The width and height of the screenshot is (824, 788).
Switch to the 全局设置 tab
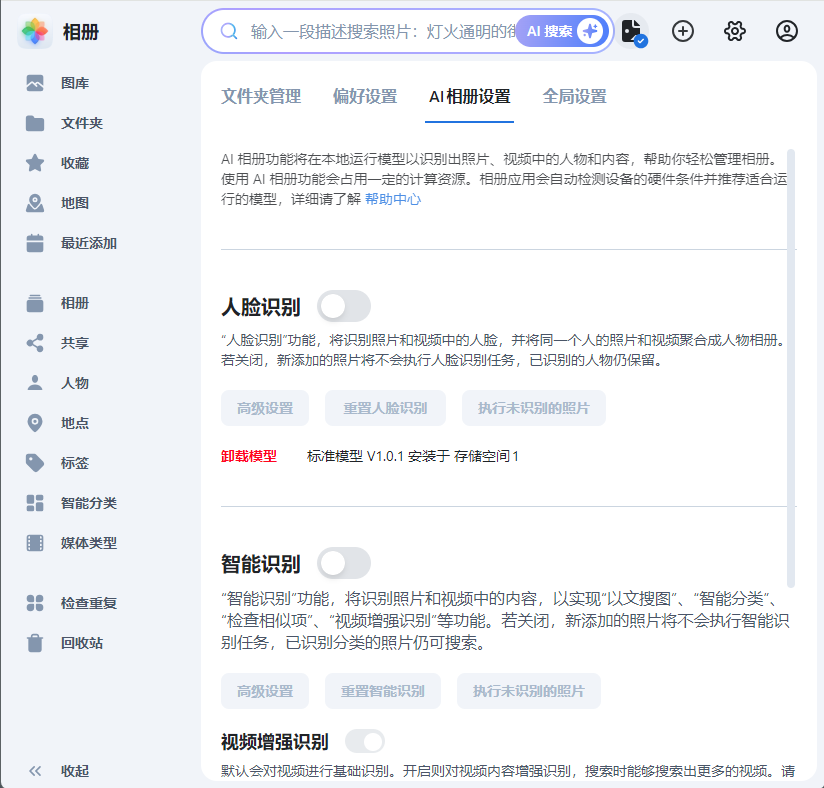tap(574, 97)
